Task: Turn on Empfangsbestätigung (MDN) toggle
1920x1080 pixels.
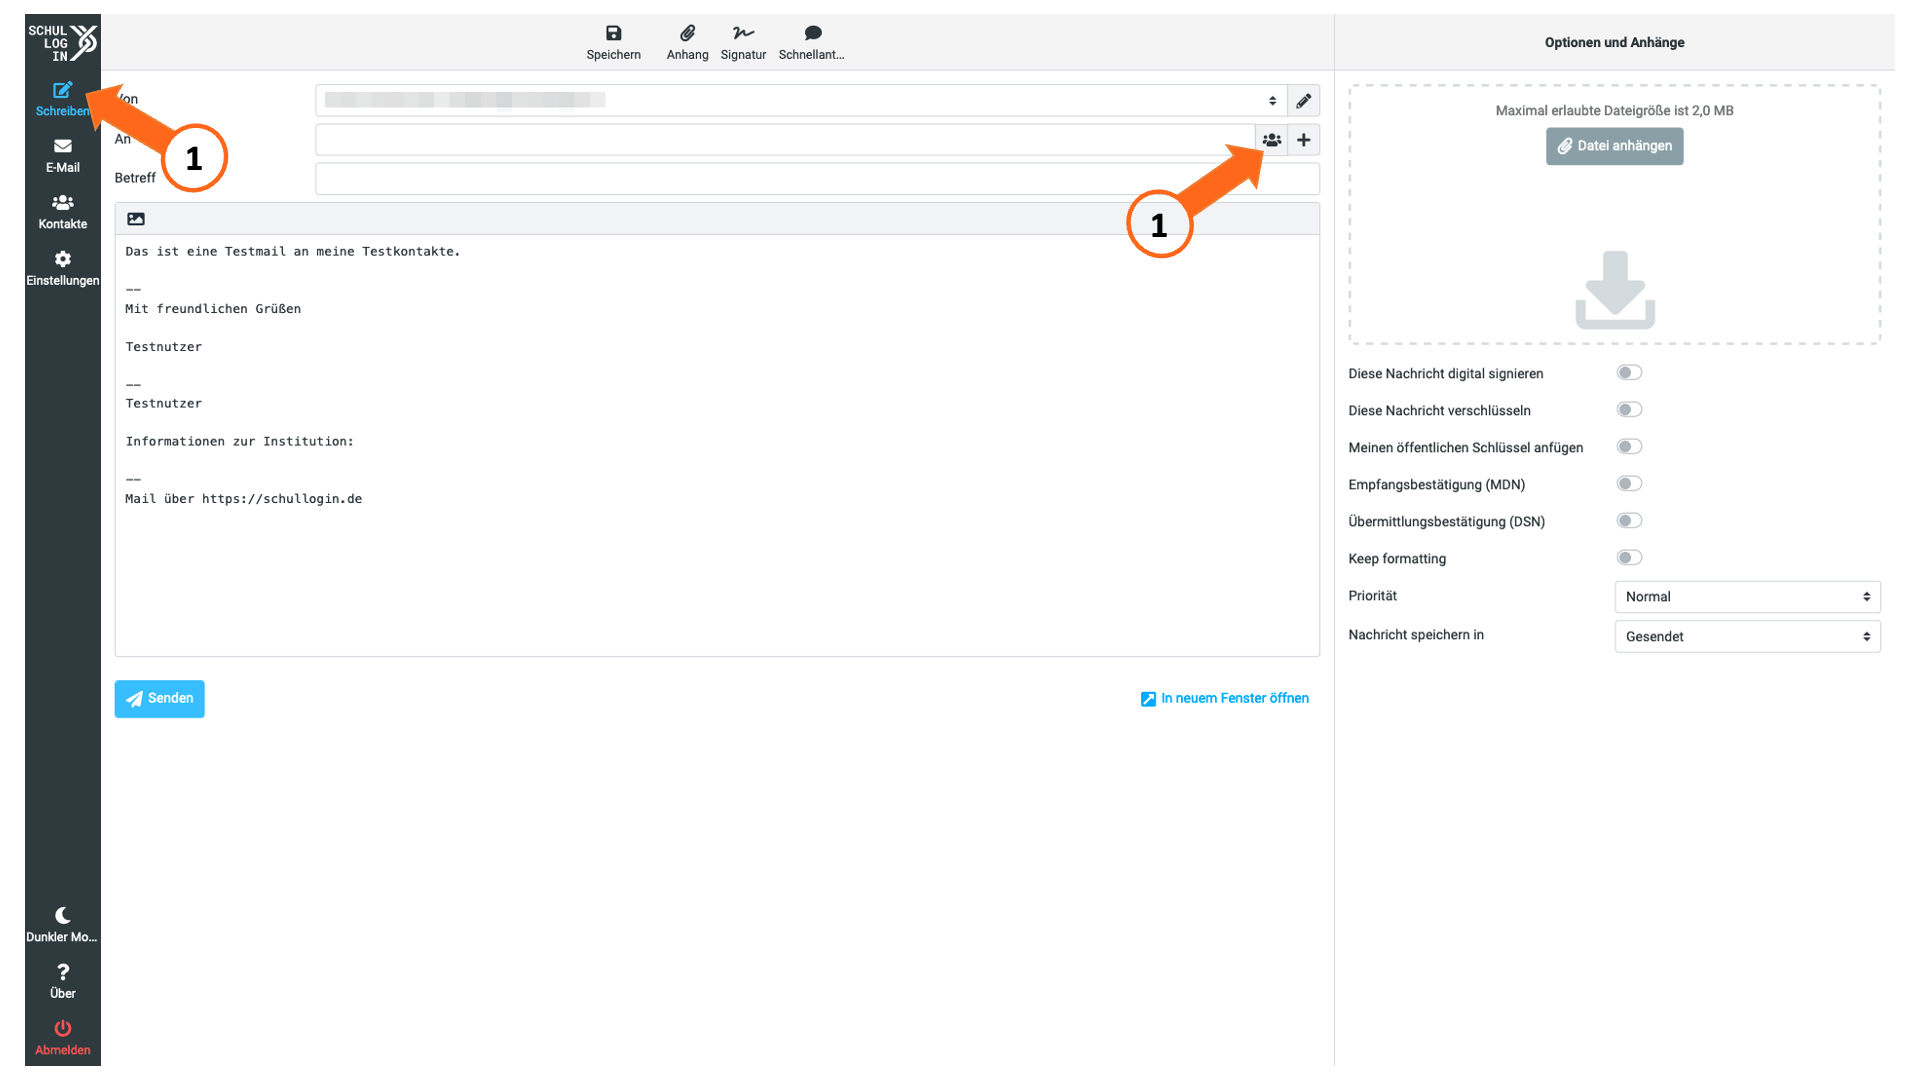Action: pos(1629,484)
